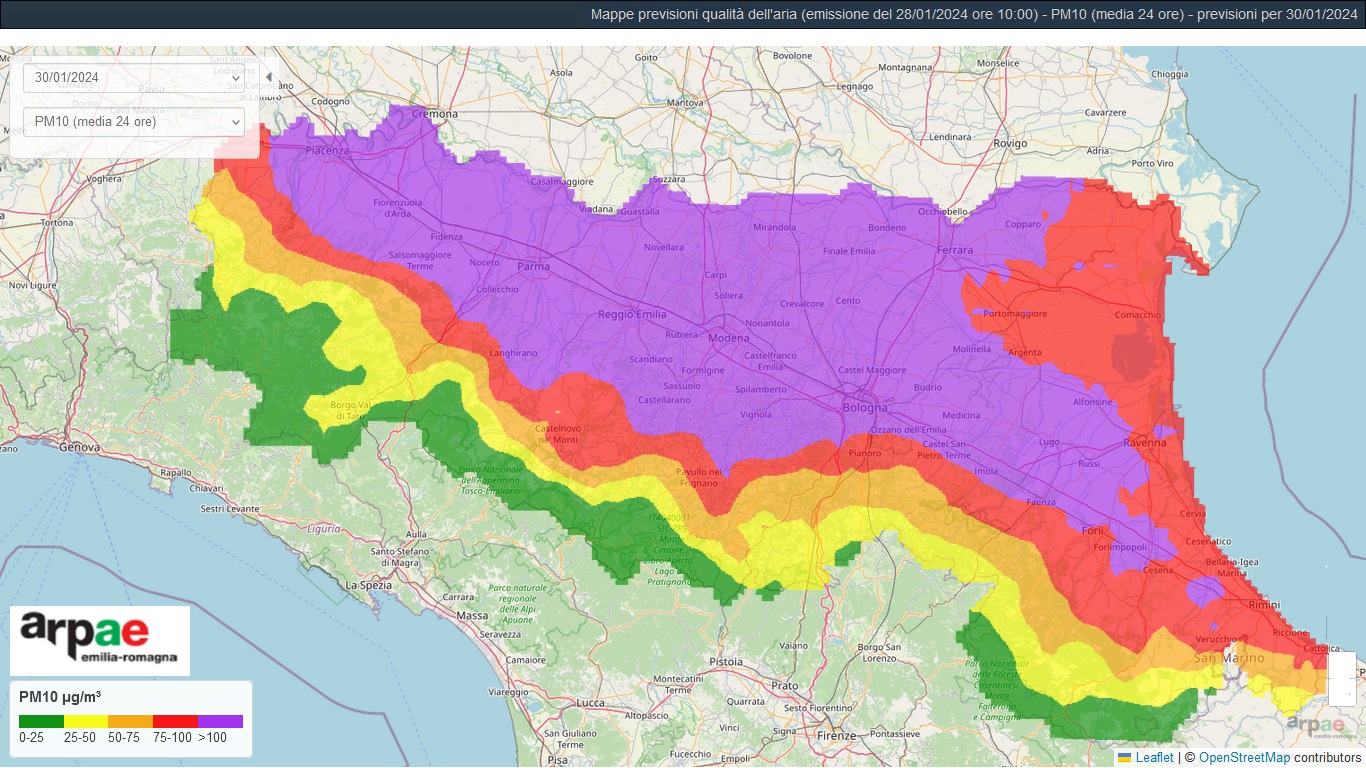Click the purple >100 legend swatch

[x=220, y=721]
